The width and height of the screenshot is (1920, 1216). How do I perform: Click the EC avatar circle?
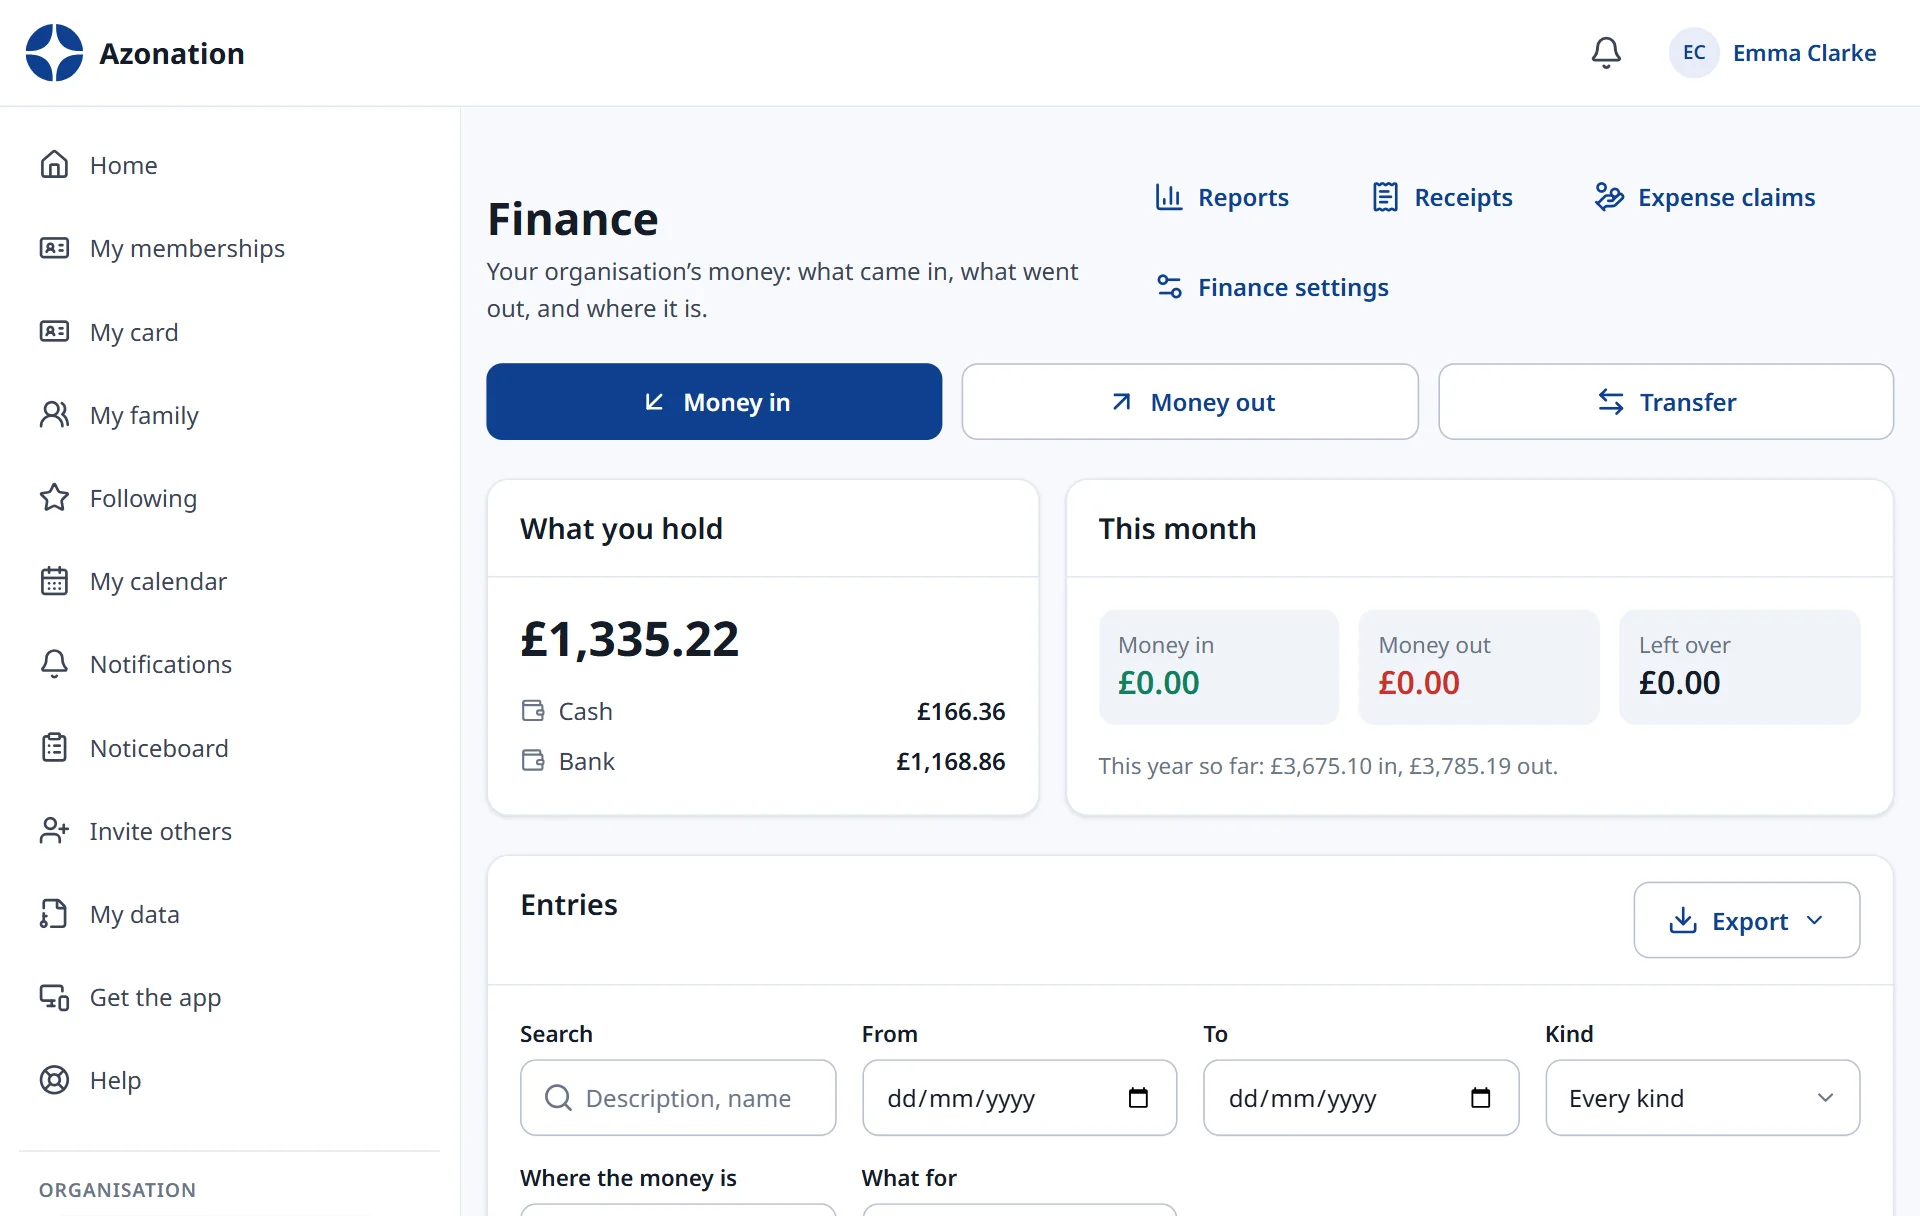pos(1694,53)
